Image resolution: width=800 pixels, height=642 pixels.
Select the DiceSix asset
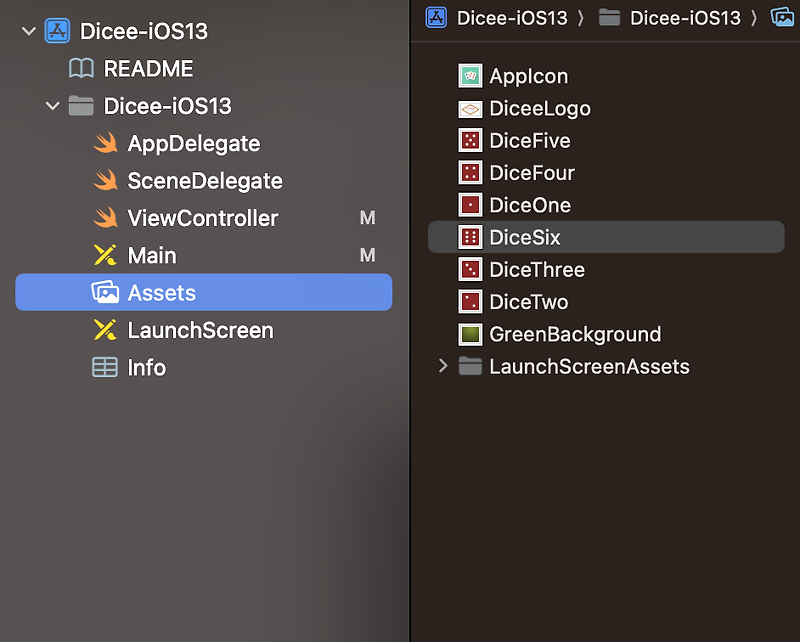(606, 237)
